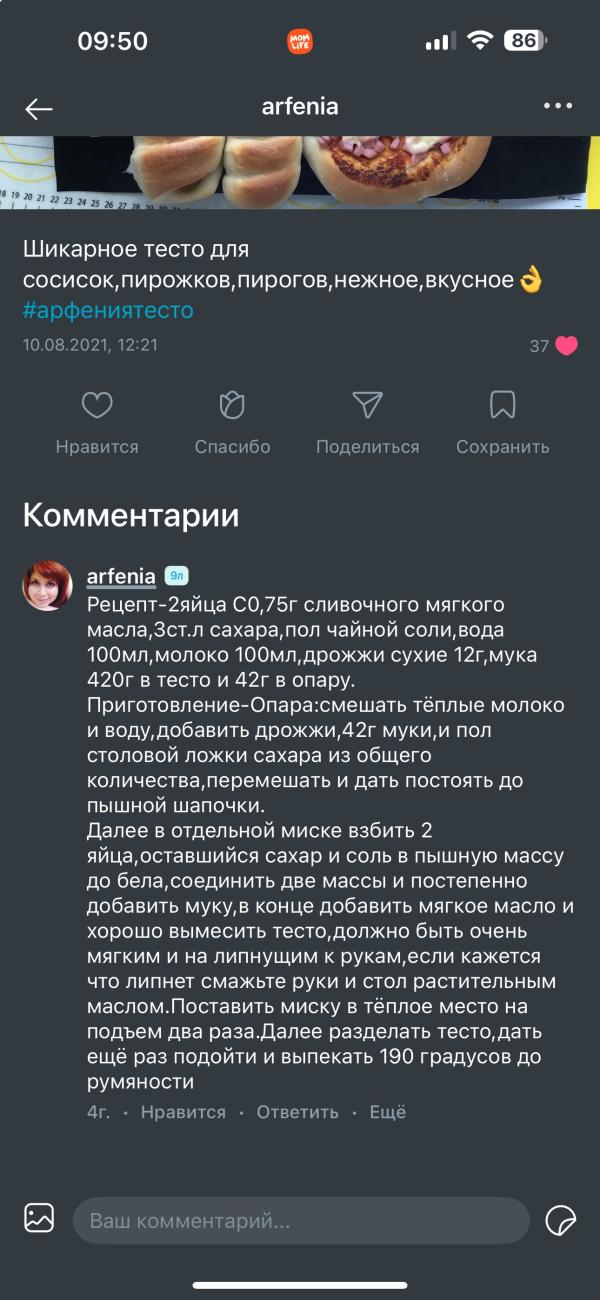600x1300 pixels.
Task: Tap the comment input field Ваш комментарий
Action: (300, 1219)
